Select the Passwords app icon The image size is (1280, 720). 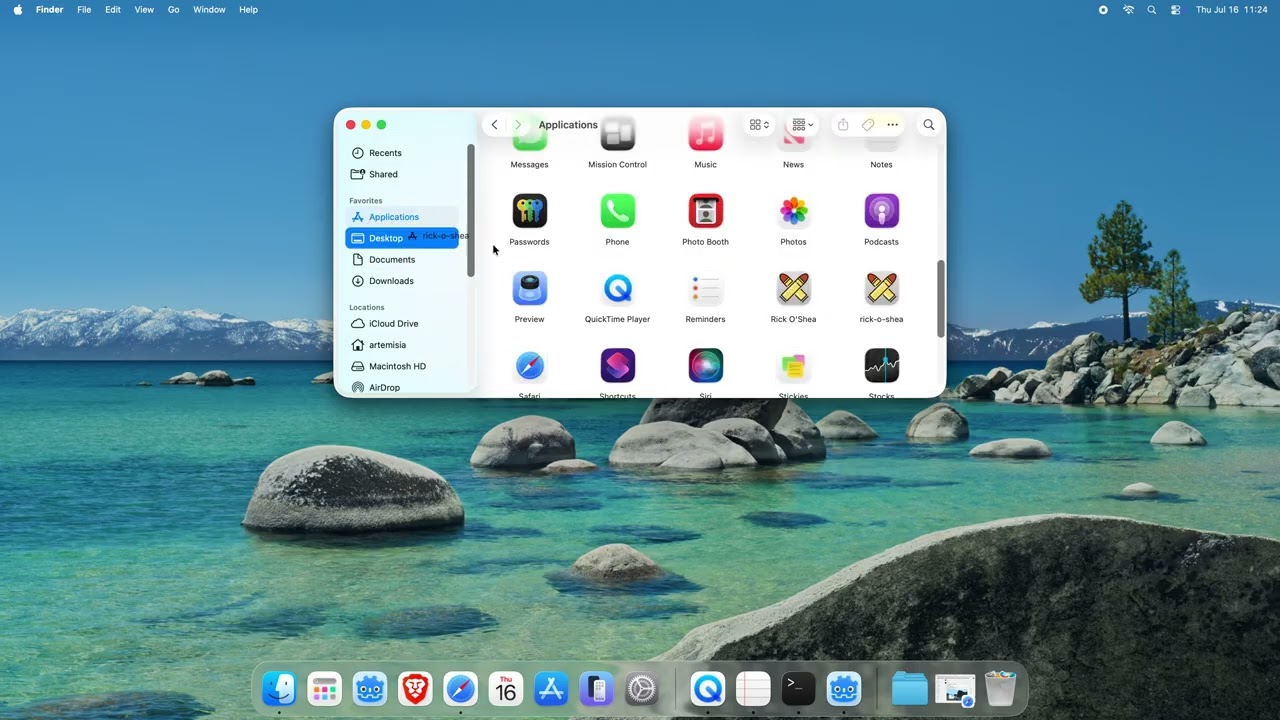[x=529, y=211]
